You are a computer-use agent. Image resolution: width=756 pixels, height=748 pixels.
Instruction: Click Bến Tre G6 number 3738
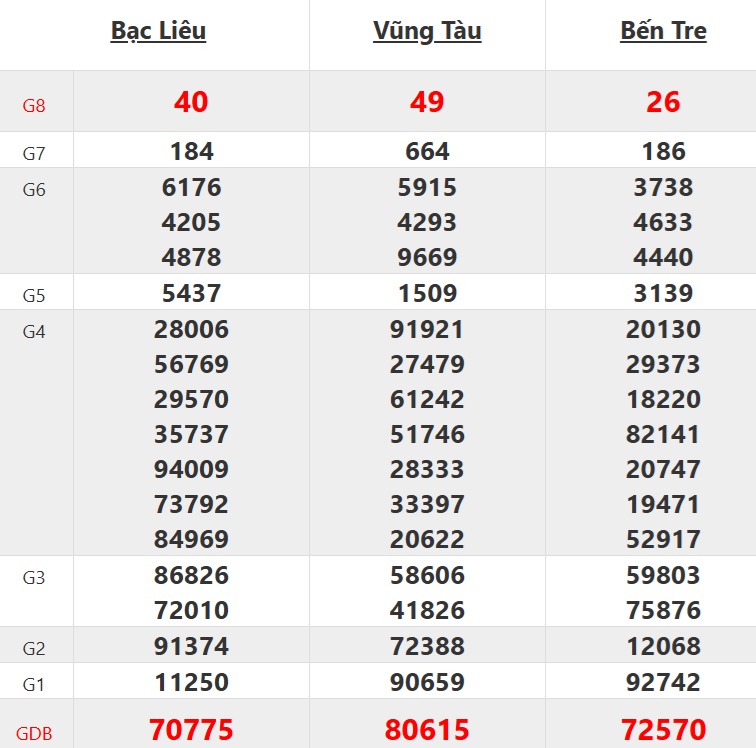tap(663, 187)
